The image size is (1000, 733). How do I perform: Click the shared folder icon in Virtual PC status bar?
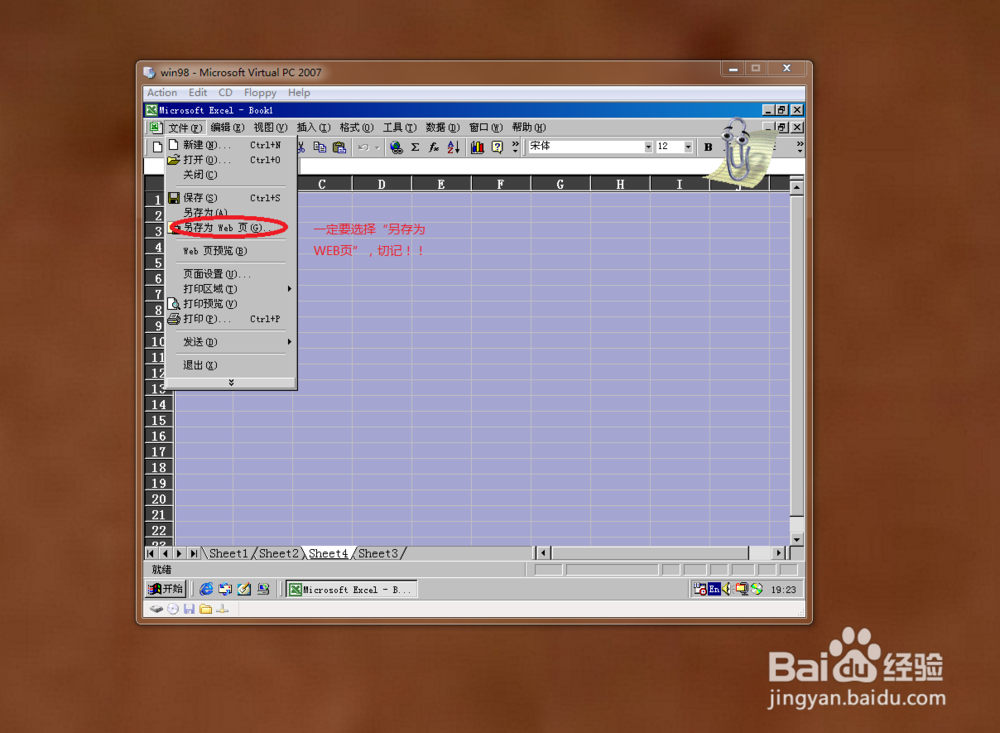click(x=205, y=609)
